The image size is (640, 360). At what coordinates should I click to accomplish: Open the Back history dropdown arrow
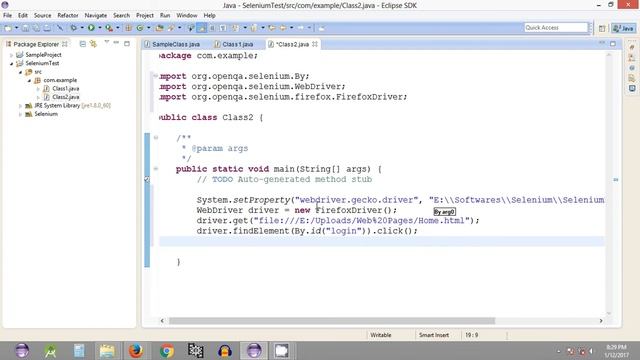[291, 28]
